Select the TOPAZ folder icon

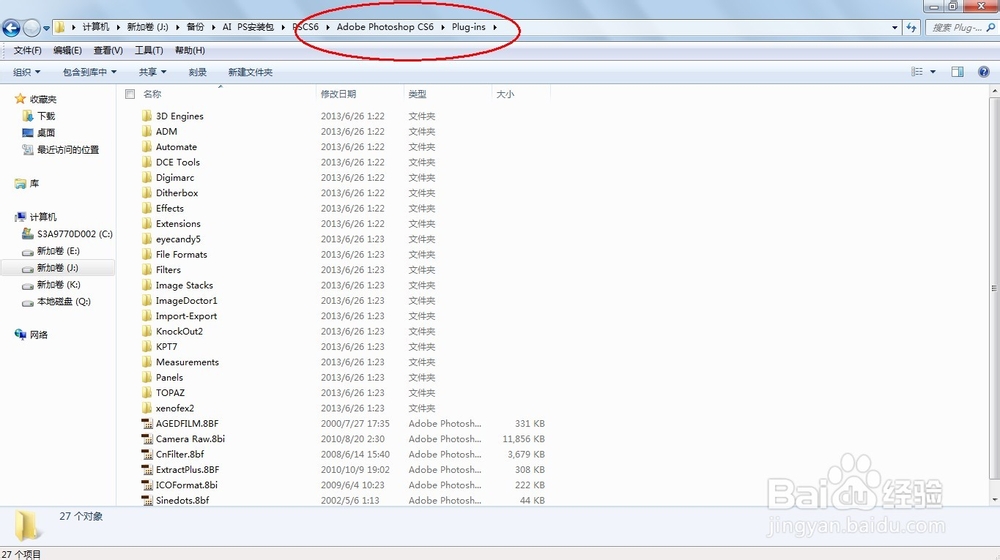147,392
